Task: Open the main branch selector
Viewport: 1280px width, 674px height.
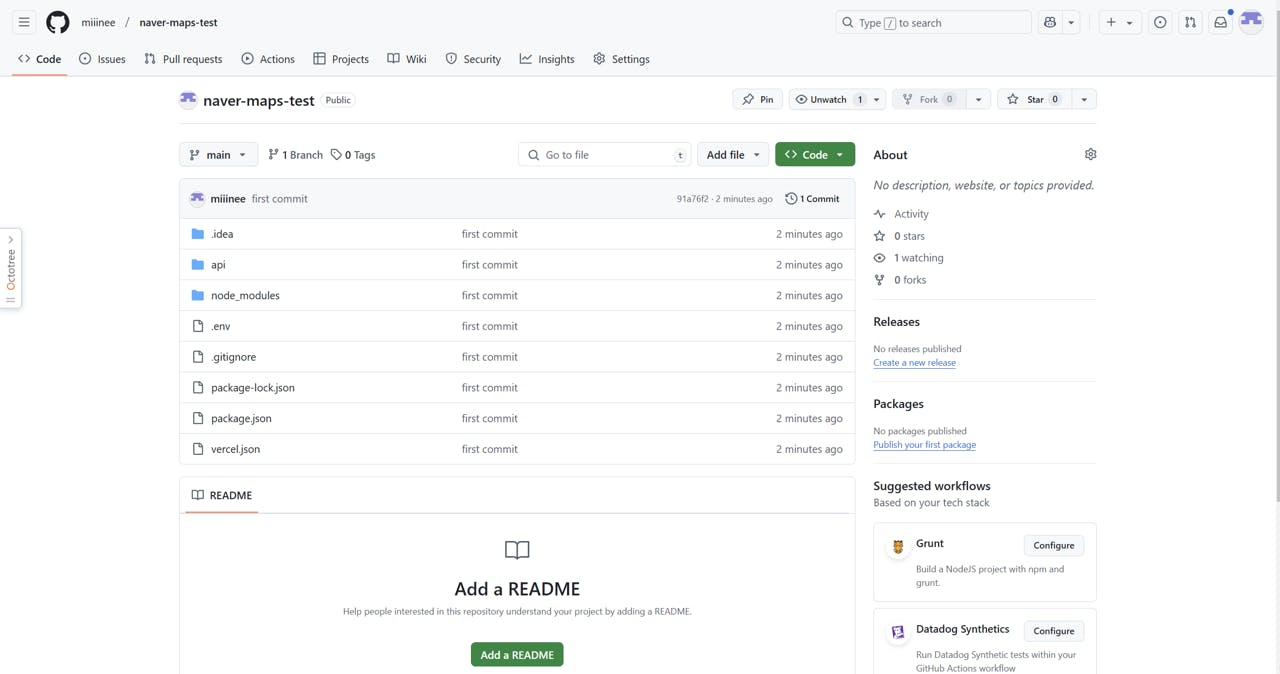Action: [218, 155]
